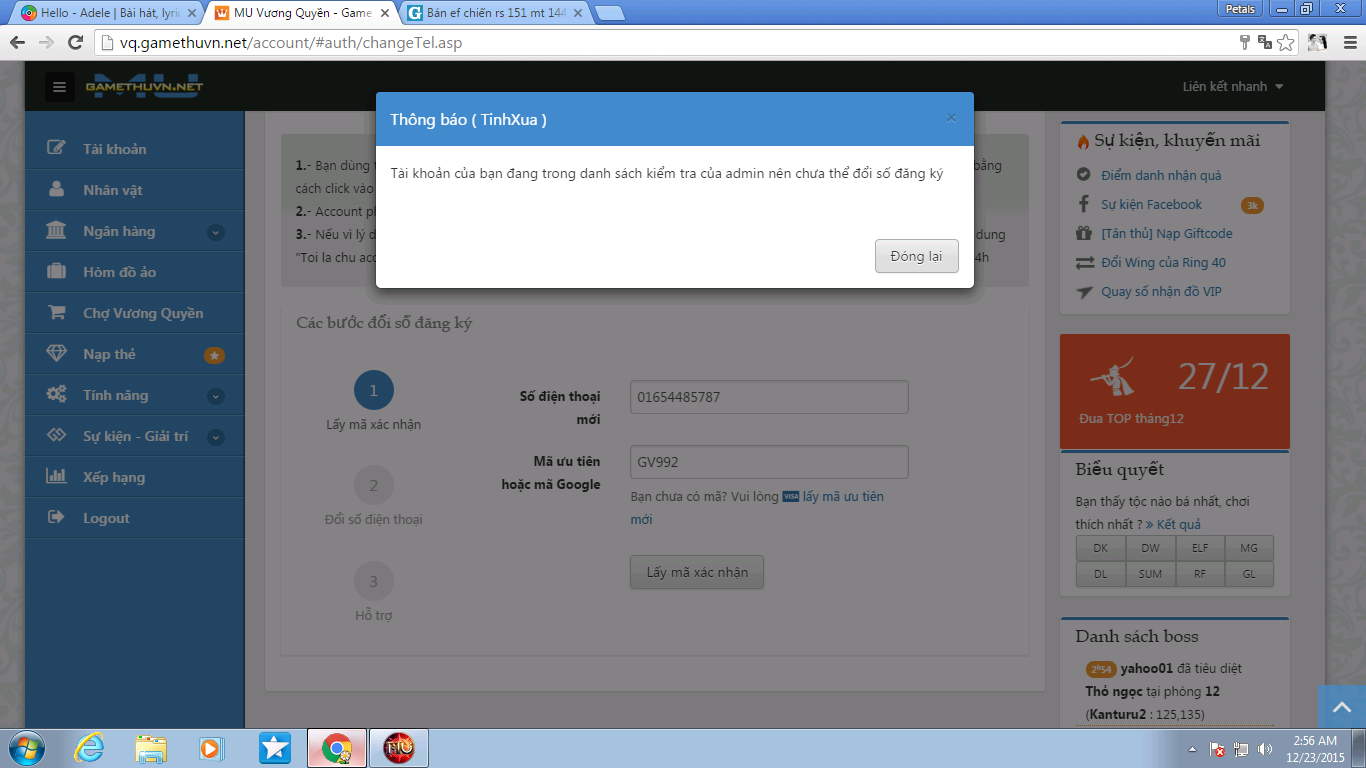The image size is (1366, 768).
Task: Click the Đóng lại button
Action: point(916,256)
